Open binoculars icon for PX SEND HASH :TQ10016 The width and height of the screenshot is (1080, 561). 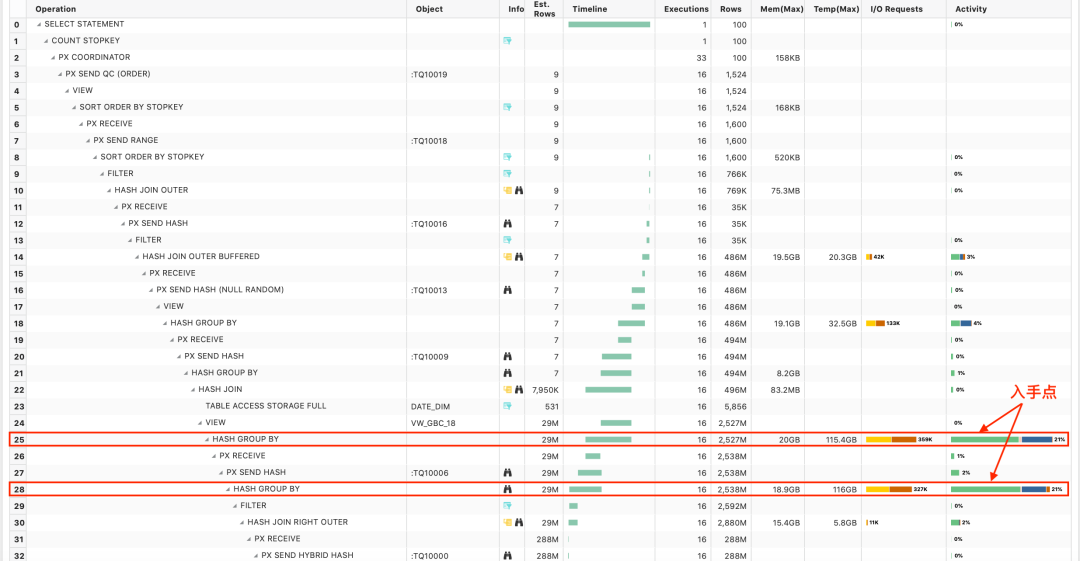pyautogui.click(x=508, y=224)
